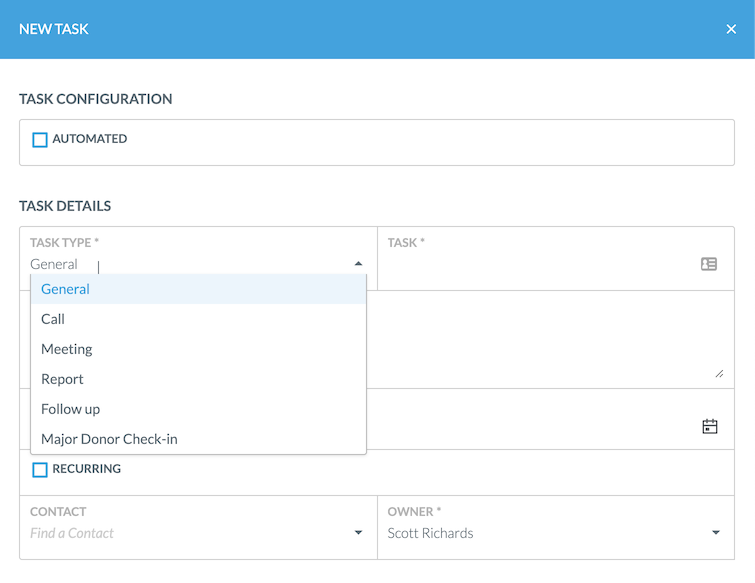Open the Owner dropdown arrow
This screenshot has height=583, width=755.
tap(716, 532)
